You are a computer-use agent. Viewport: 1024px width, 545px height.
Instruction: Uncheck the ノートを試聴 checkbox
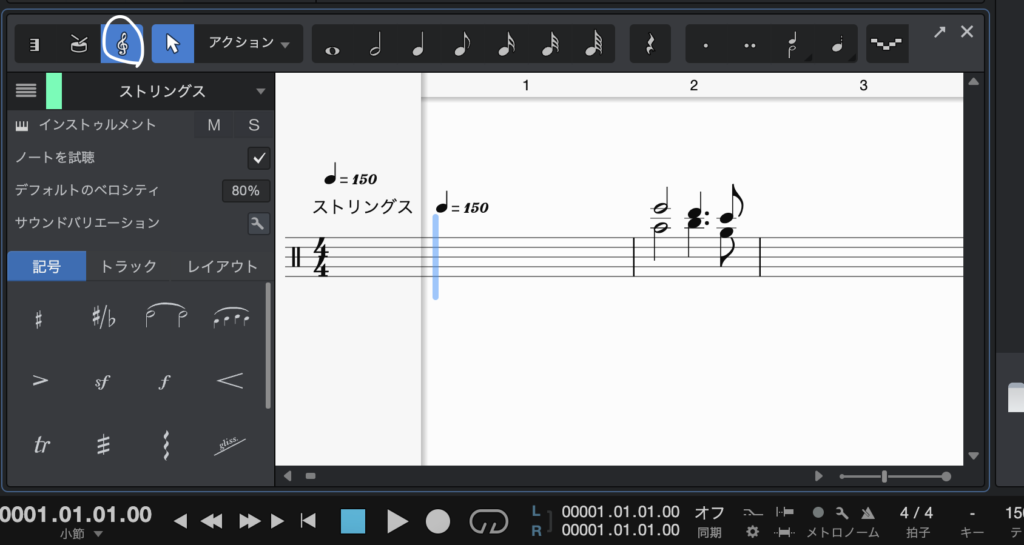[259, 158]
